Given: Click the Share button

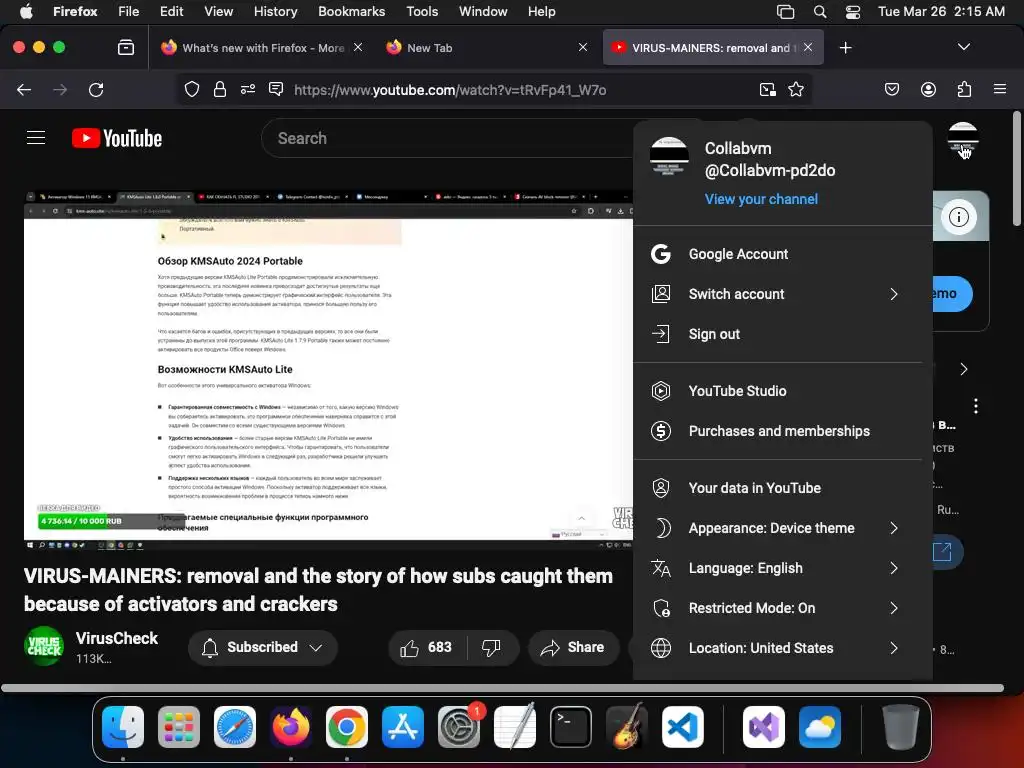Looking at the screenshot, I should (573, 647).
